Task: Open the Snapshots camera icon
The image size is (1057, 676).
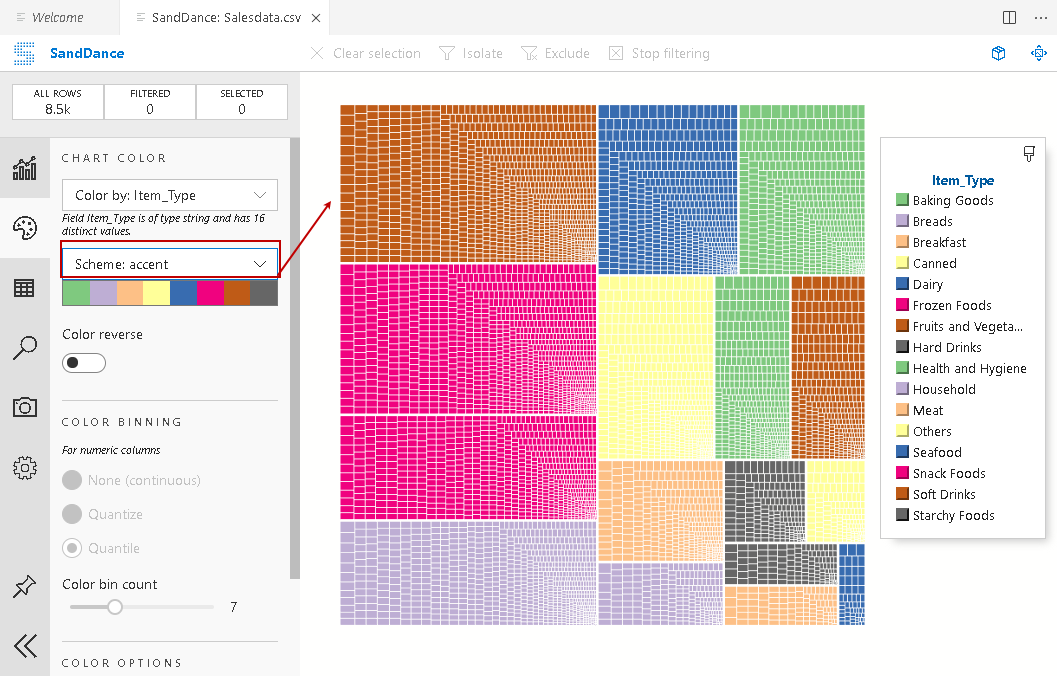Action: pyautogui.click(x=25, y=407)
